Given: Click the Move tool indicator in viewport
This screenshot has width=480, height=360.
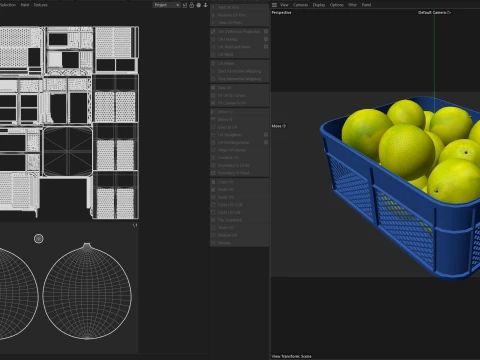Looking at the screenshot, I should click(x=279, y=126).
